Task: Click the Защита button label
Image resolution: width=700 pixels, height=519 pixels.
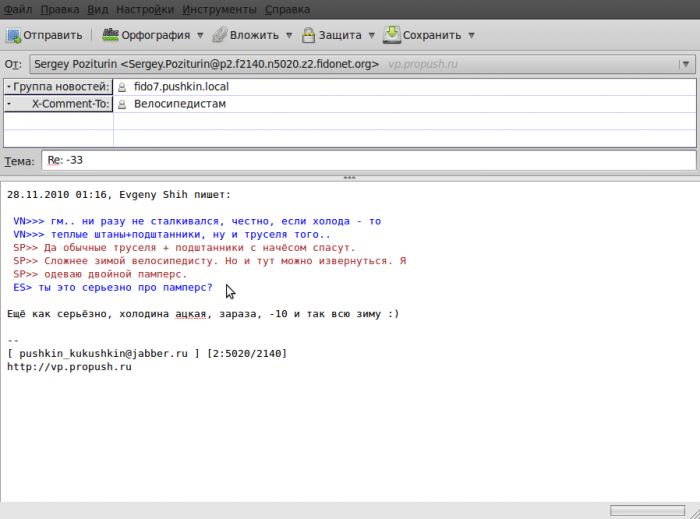Action: 340,35
